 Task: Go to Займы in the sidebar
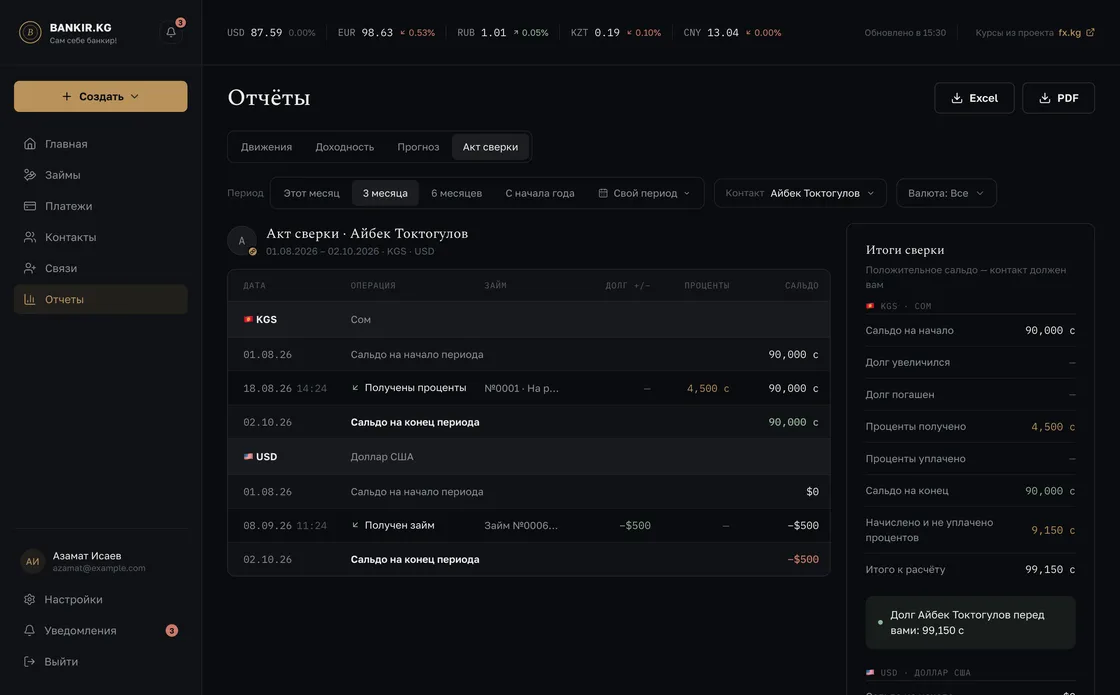tap(101, 175)
